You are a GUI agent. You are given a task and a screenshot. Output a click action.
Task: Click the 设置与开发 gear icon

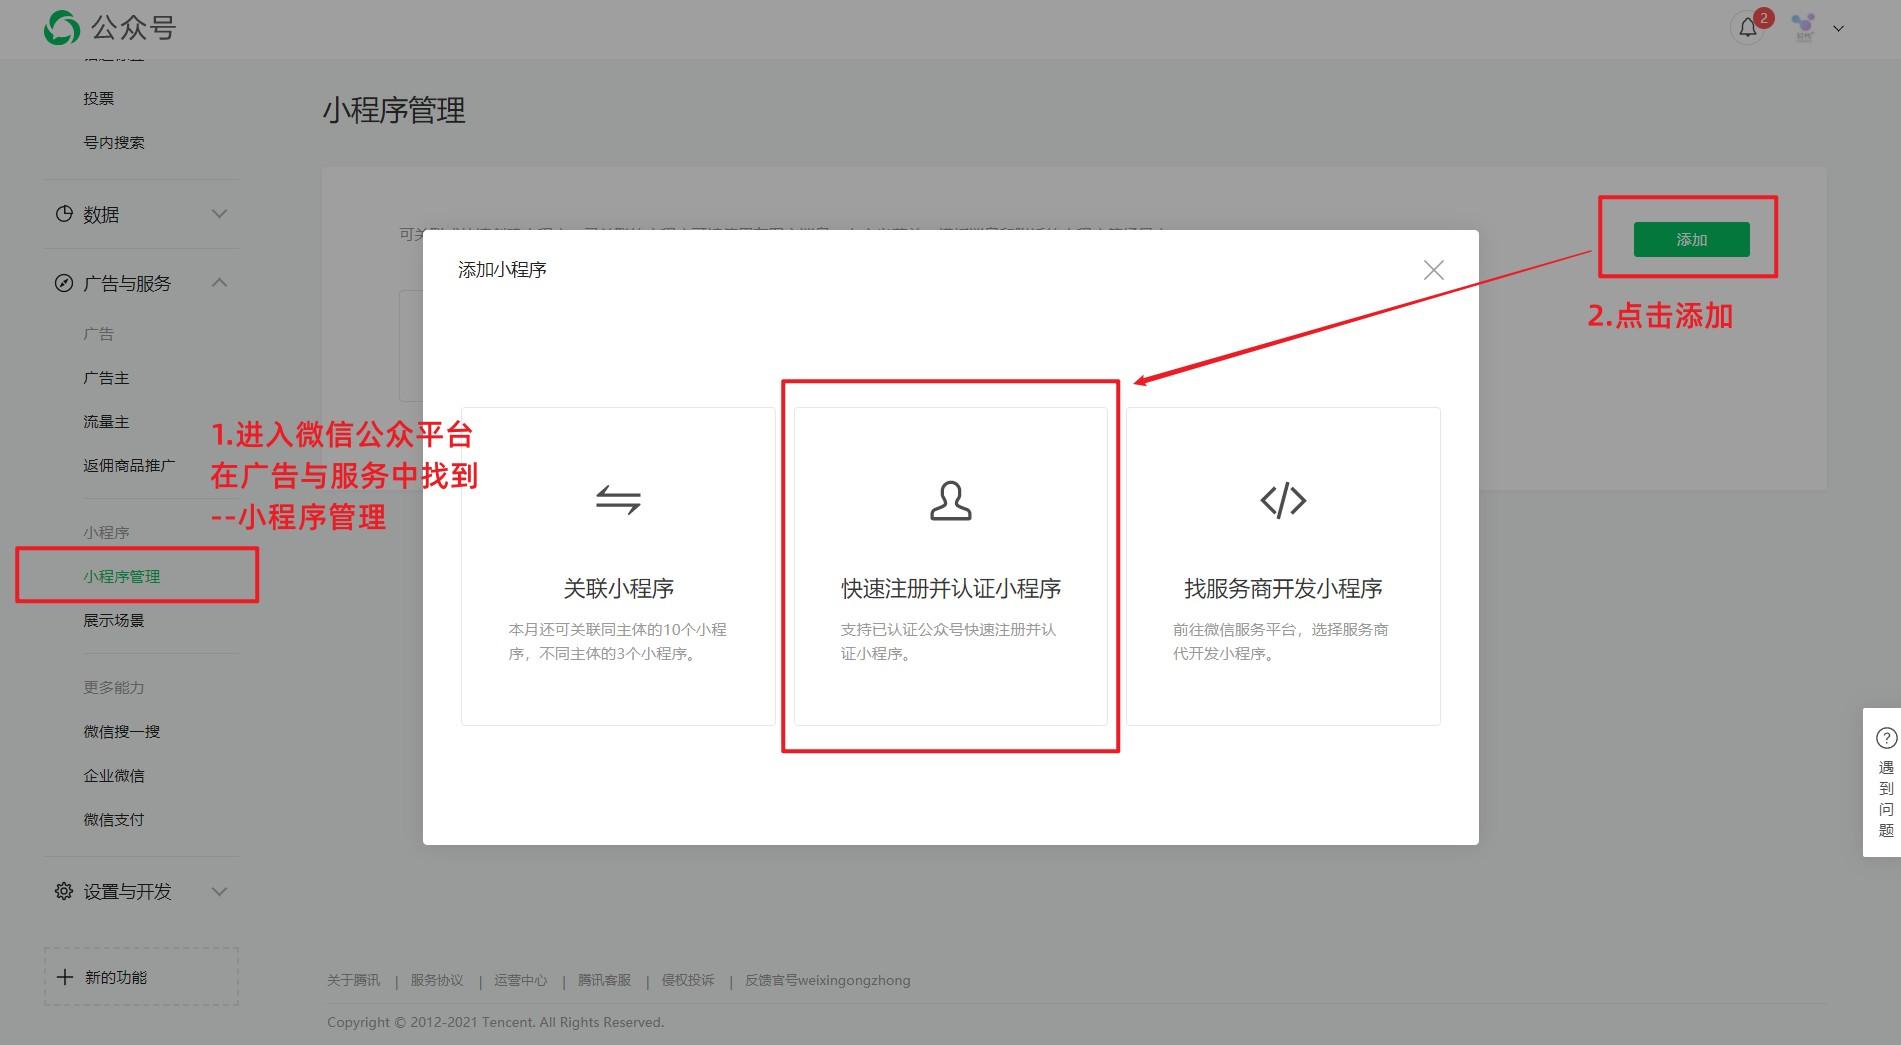tap(64, 891)
